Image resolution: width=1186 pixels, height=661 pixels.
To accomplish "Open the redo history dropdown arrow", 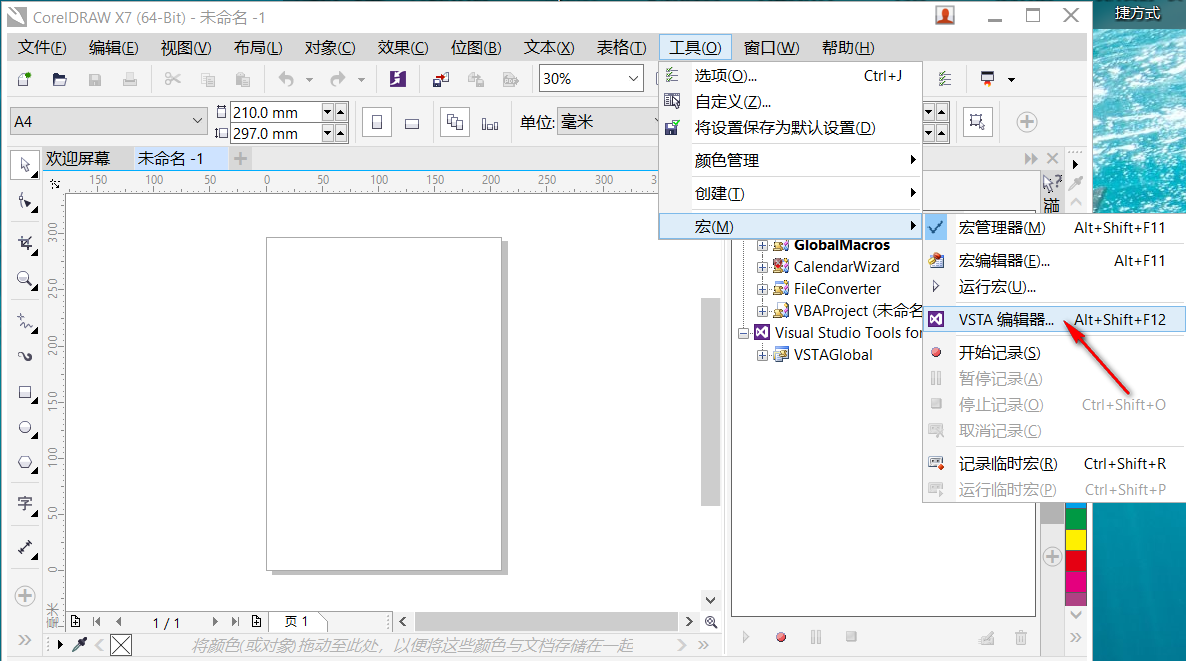I will click(362, 79).
